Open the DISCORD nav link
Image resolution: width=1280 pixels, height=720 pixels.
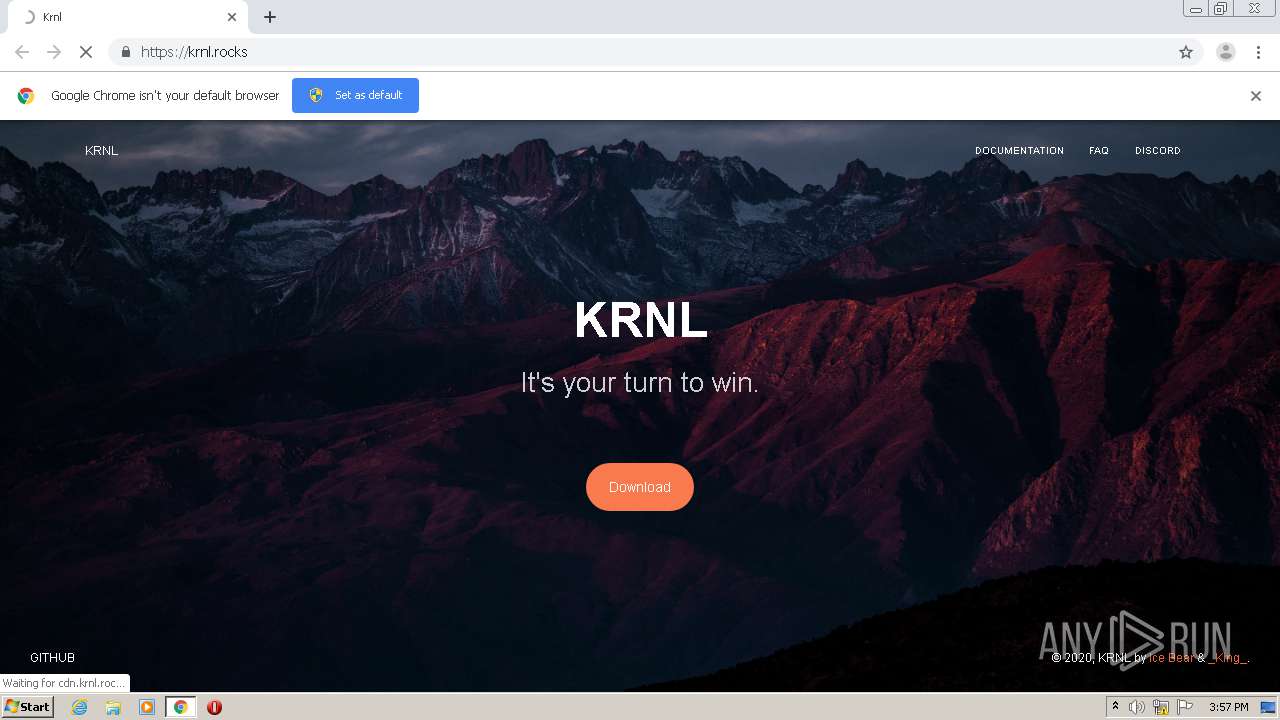[x=1157, y=151]
